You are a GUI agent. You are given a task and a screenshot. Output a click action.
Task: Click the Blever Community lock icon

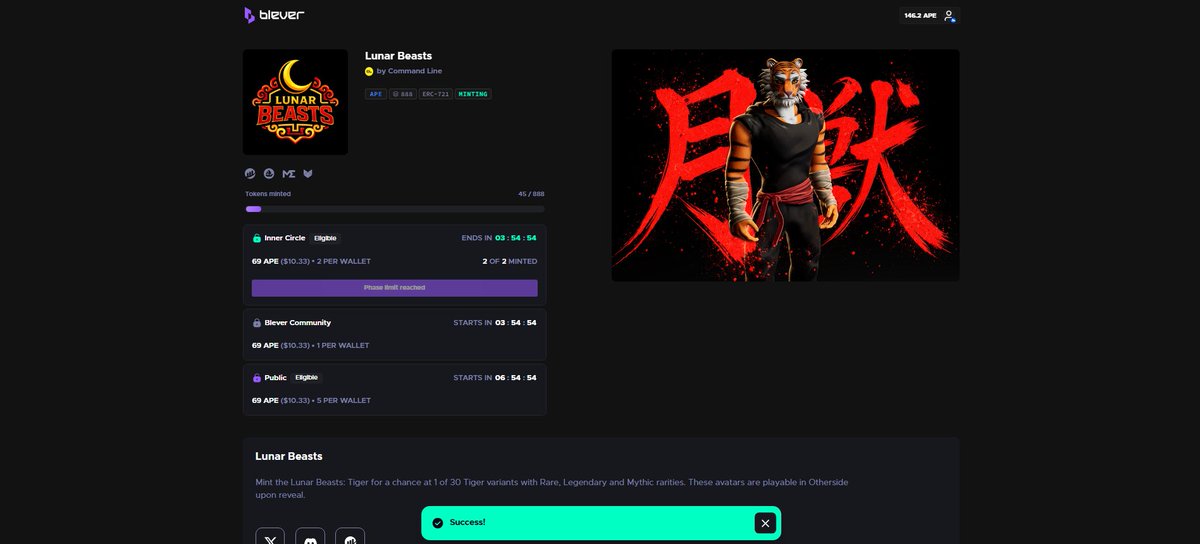257,323
